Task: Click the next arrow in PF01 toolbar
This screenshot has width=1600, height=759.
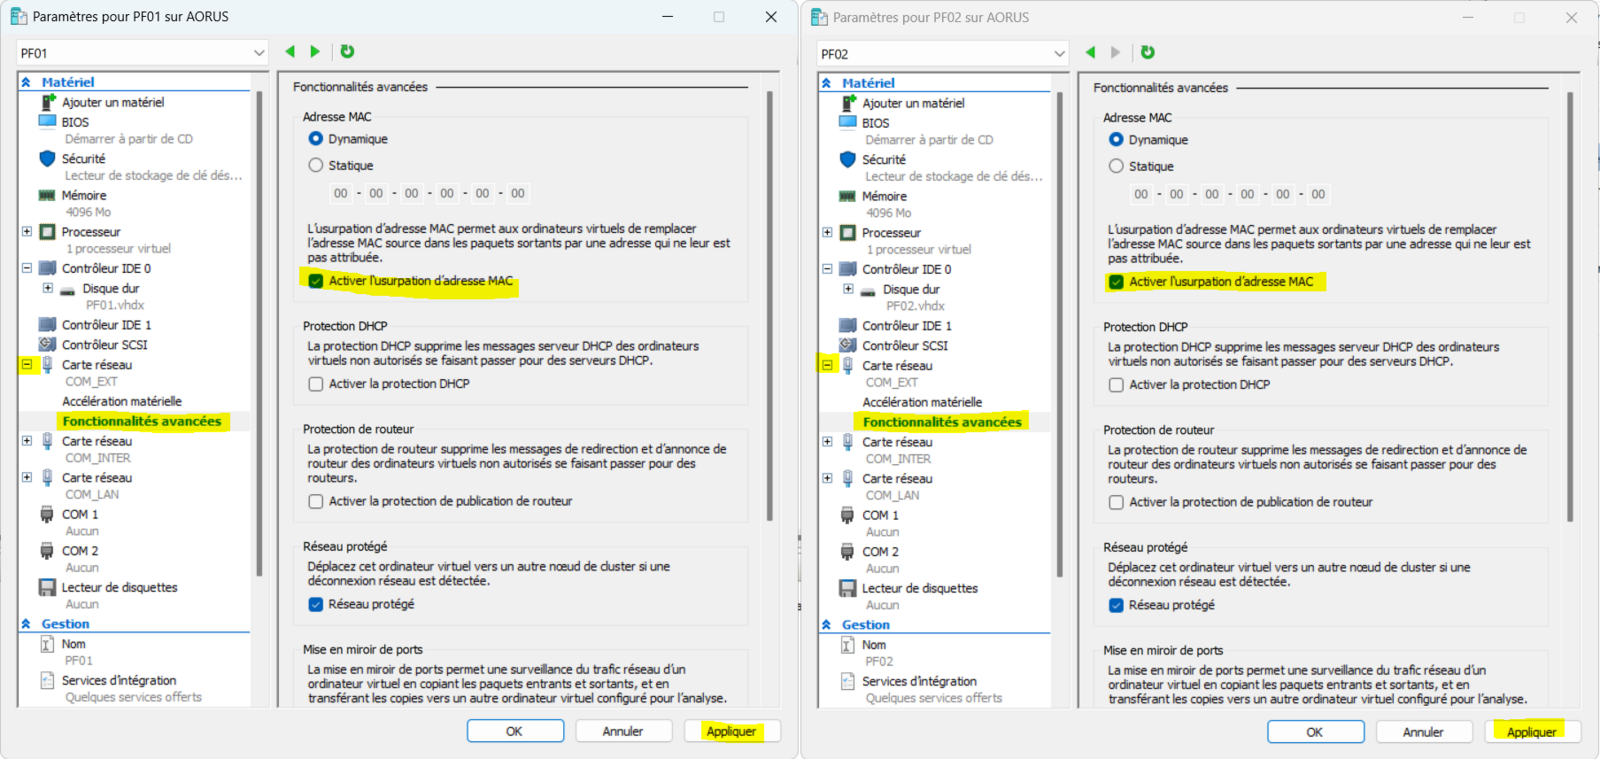Action: 315,52
